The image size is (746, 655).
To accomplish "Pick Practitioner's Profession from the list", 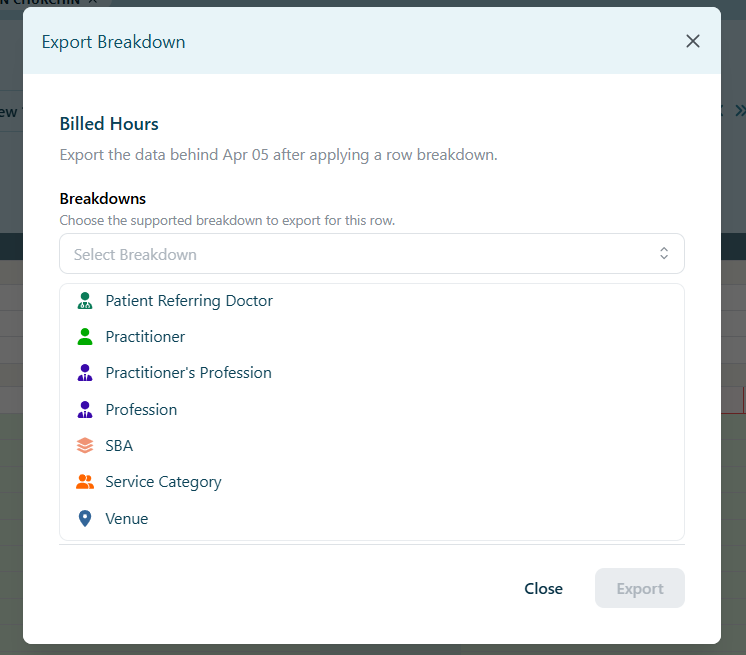I will [x=372, y=373].
